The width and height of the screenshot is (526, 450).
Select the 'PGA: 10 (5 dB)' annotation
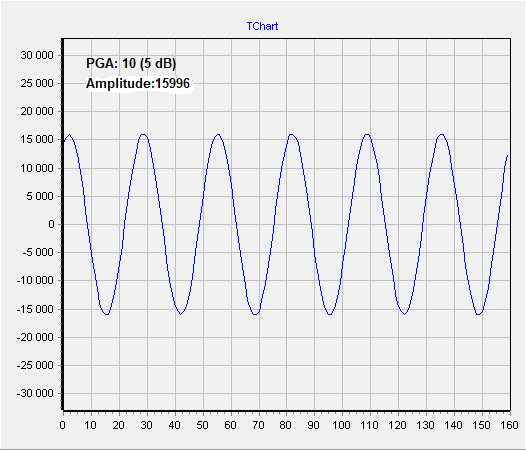coord(131,63)
